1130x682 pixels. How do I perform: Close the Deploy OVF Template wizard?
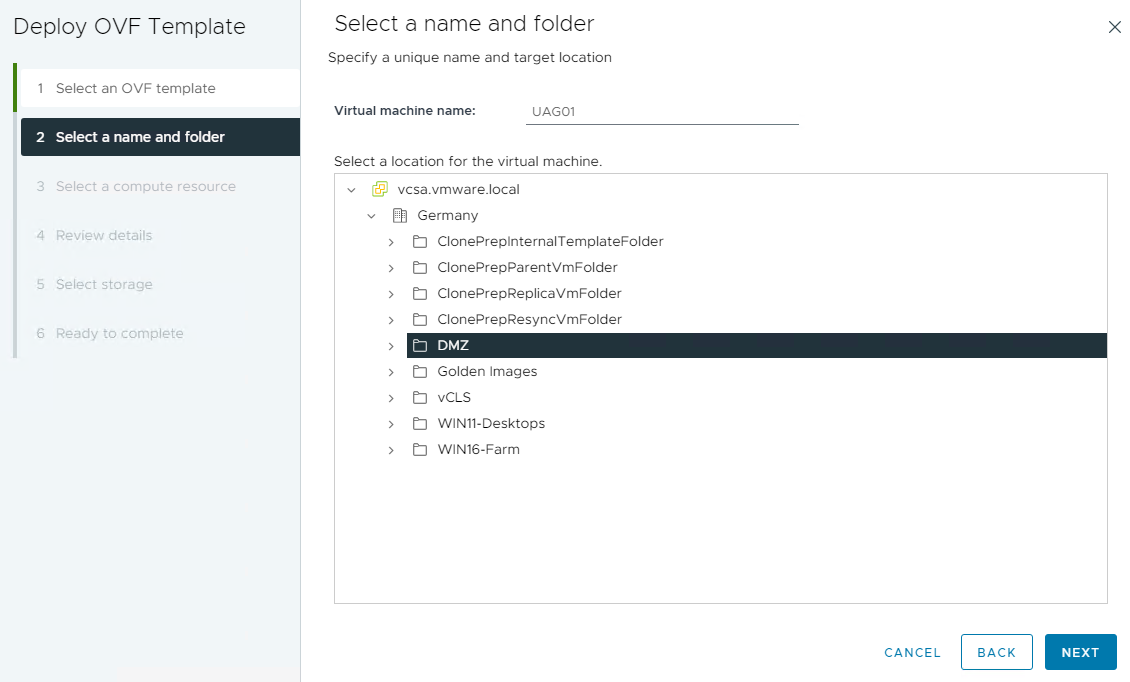(1114, 27)
